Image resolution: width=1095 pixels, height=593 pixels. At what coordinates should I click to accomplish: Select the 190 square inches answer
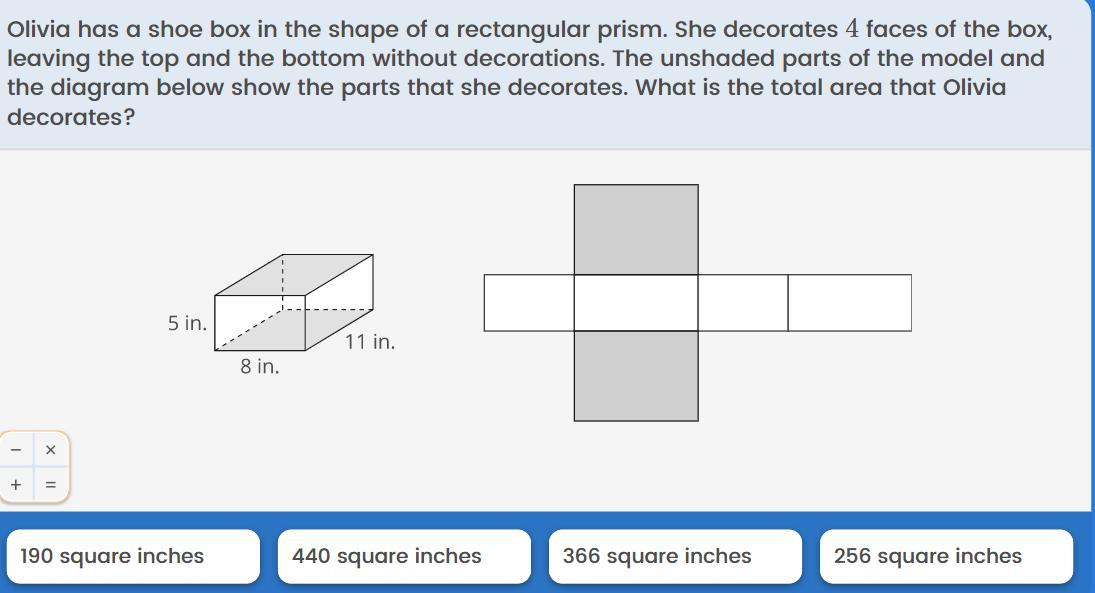pyautogui.click(x=133, y=556)
